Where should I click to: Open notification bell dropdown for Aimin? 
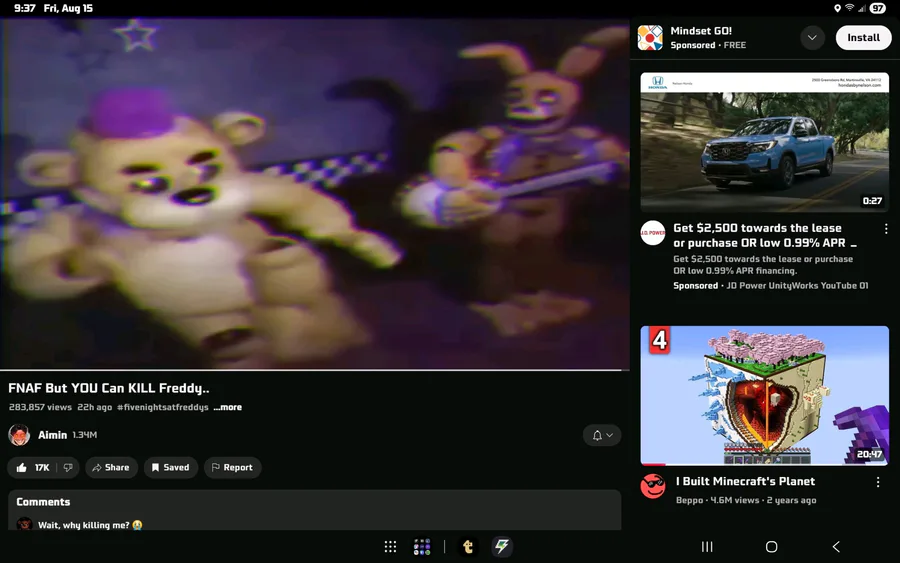tap(602, 435)
